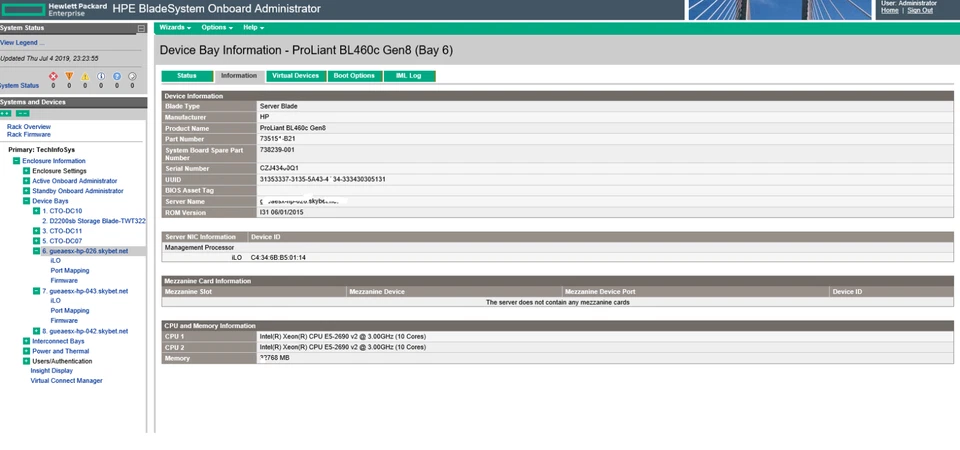Click the iLO MAC address C4:34:6B:B5:01:14

pos(278,258)
